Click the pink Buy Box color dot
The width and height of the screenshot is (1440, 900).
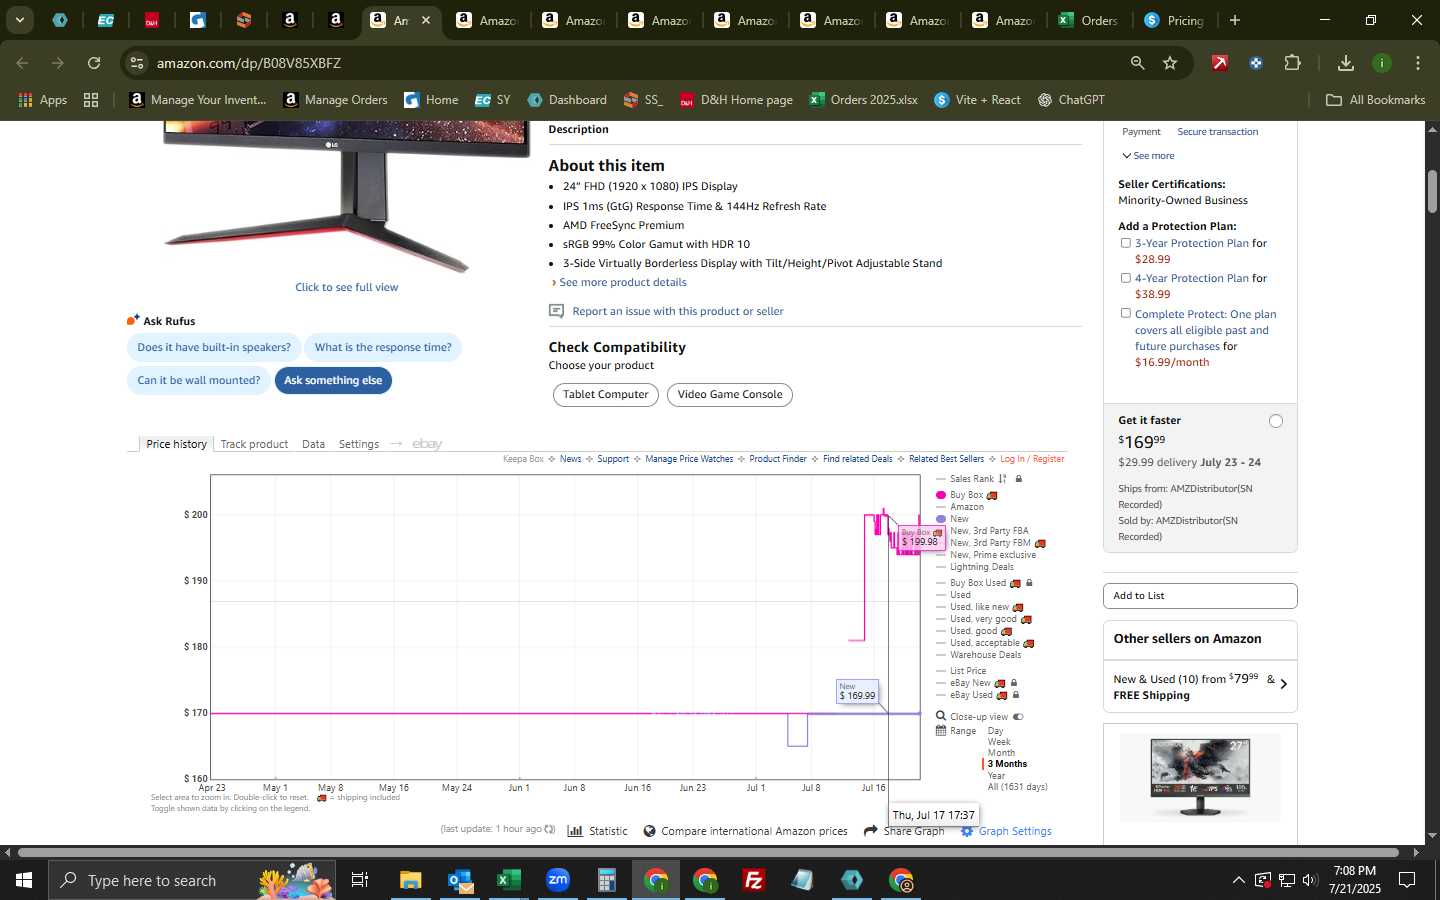[941, 495]
